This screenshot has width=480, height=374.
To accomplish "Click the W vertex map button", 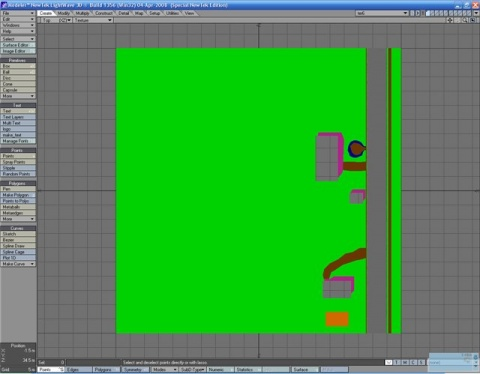I will [x=389, y=362].
